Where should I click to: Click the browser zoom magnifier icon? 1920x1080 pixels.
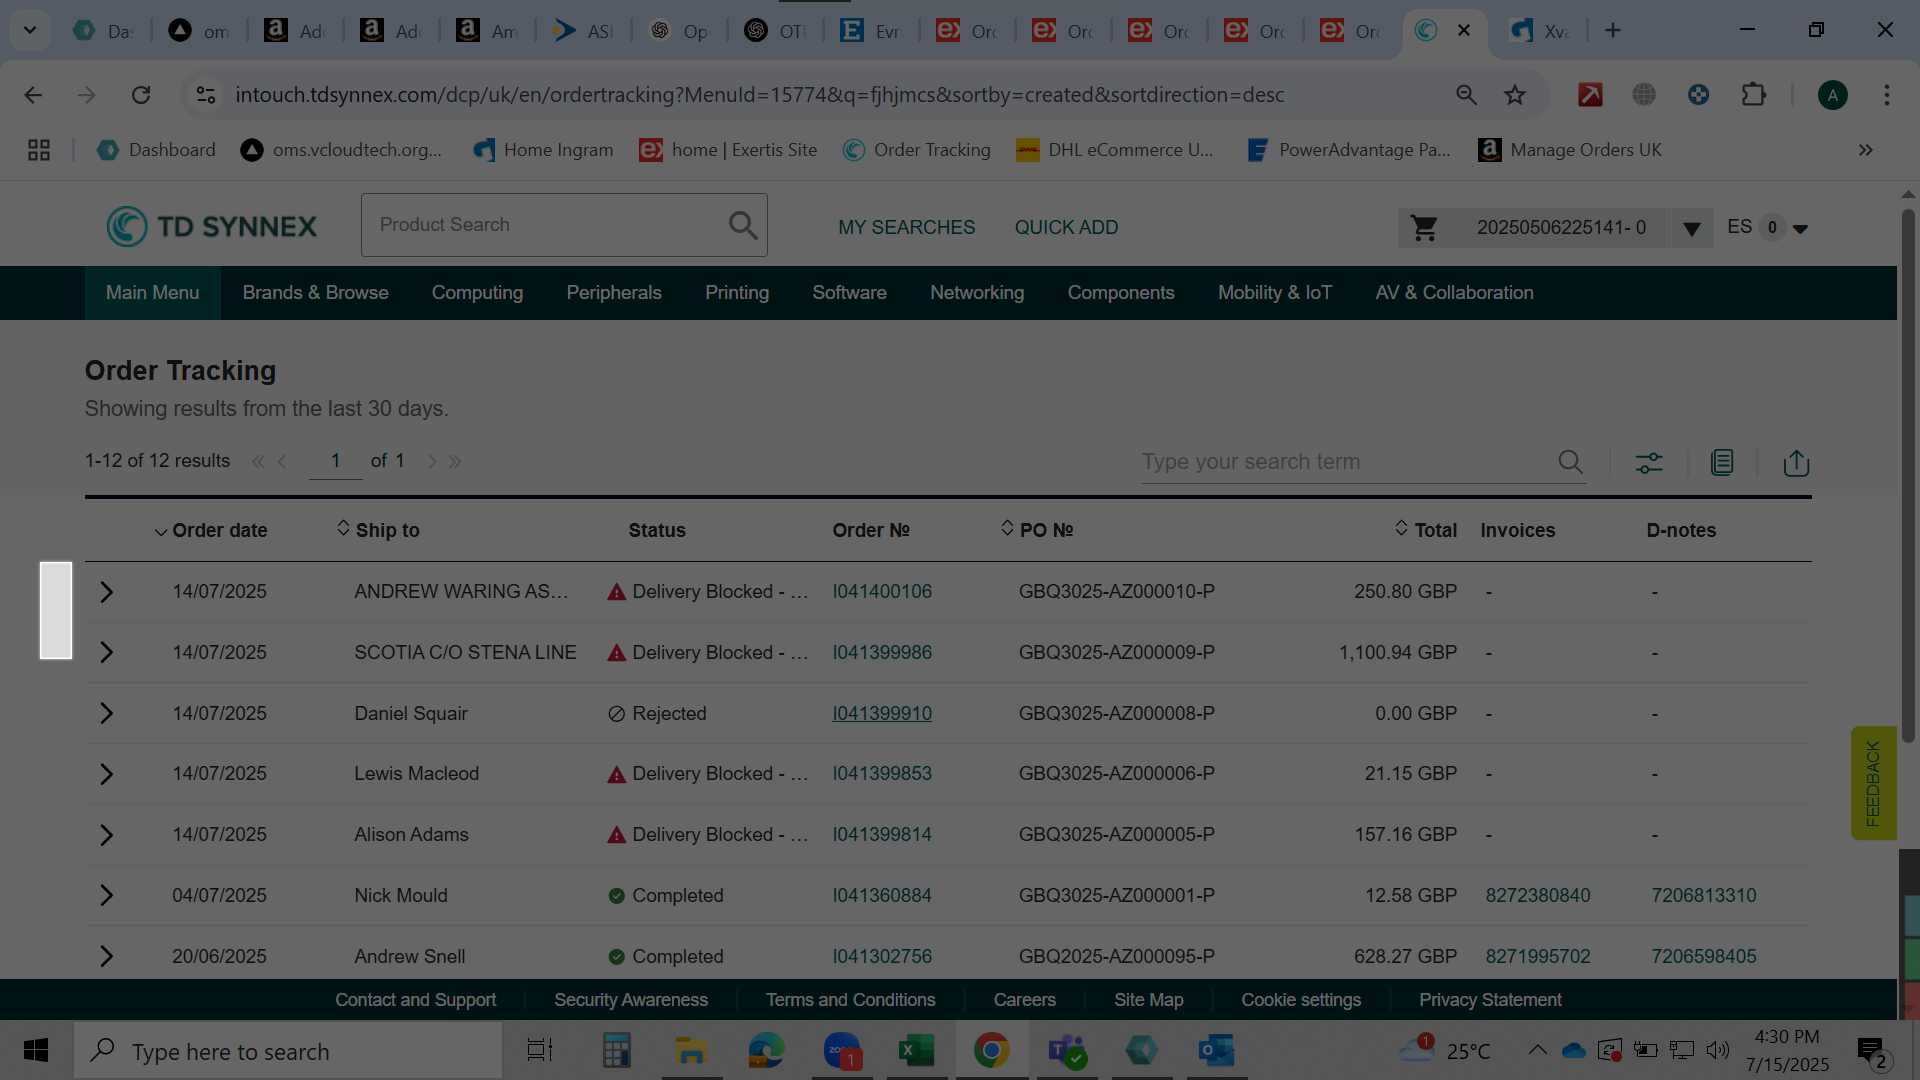tap(1466, 95)
